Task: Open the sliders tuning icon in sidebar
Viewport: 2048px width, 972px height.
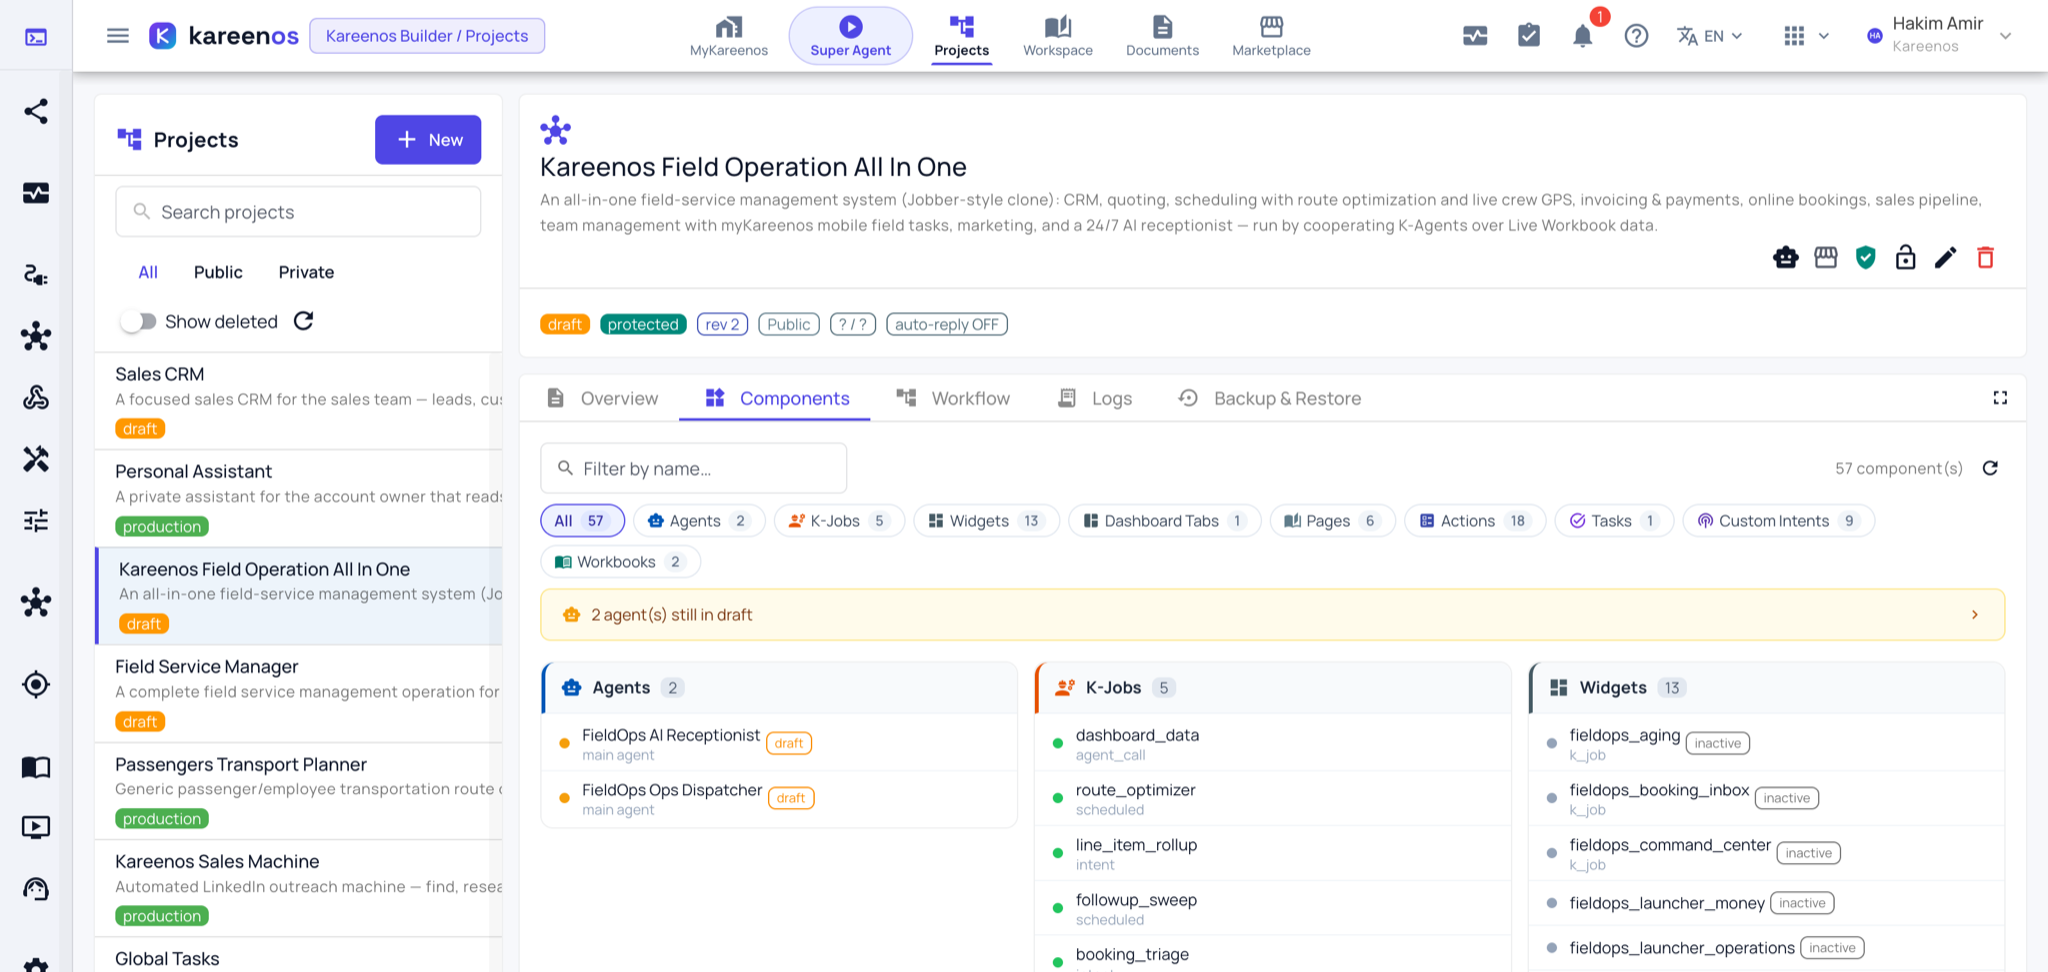Action: click(x=36, y=520)
